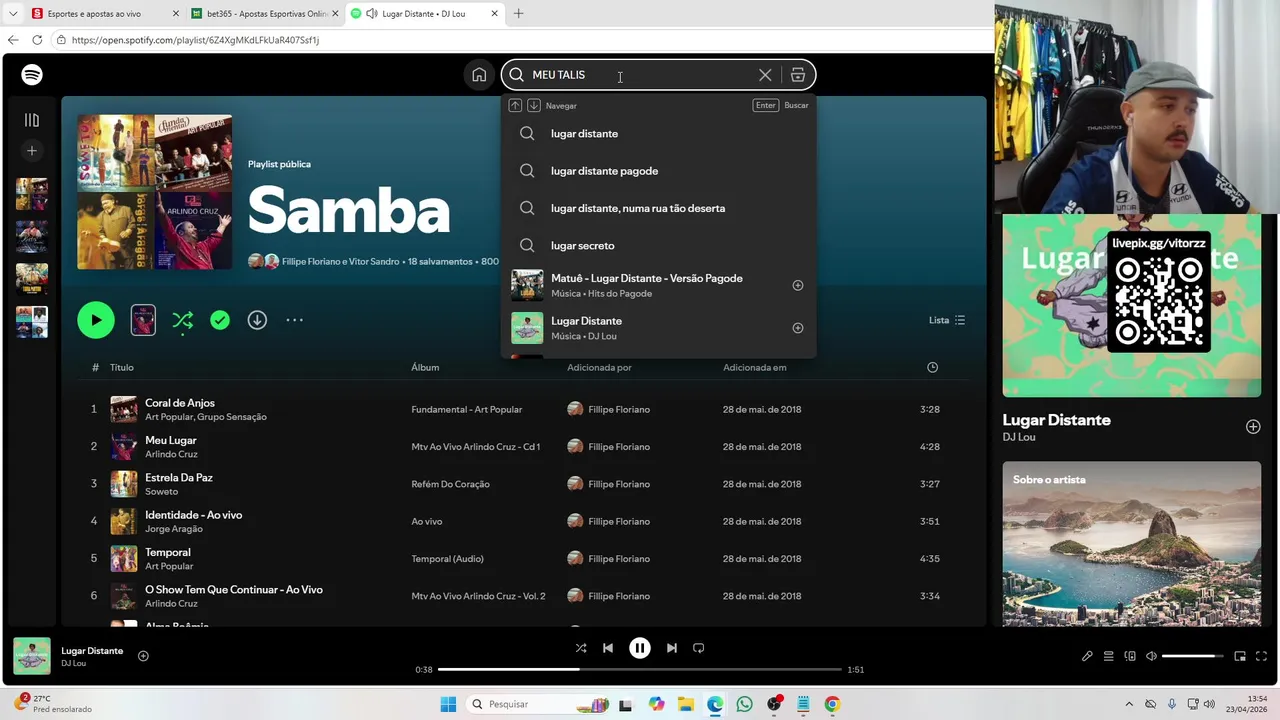Open the Lista view options dropdown
This screenshot has width=1280, height=720.
tap(947, 320)
